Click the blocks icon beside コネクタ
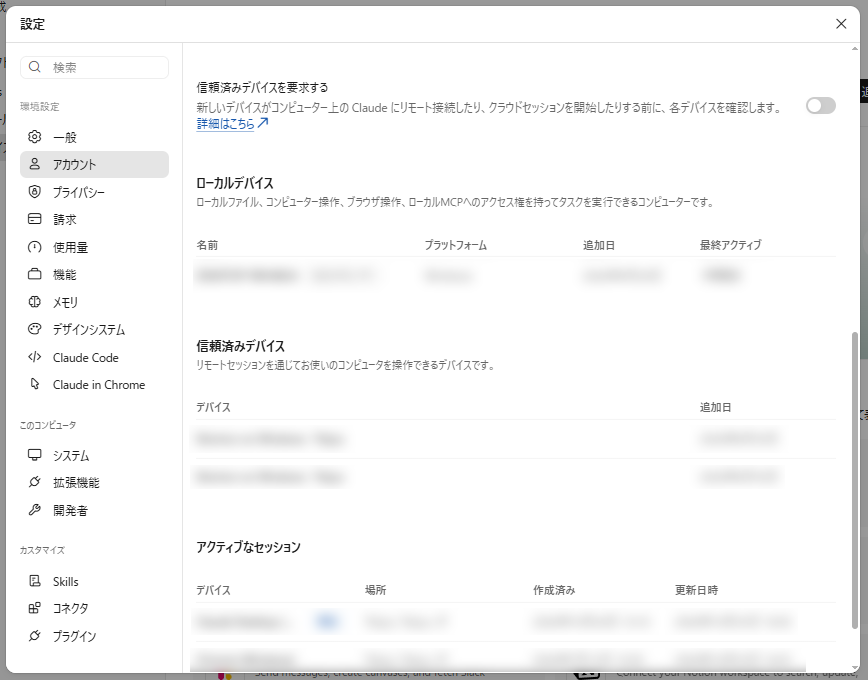 click(x=34, y=608)
